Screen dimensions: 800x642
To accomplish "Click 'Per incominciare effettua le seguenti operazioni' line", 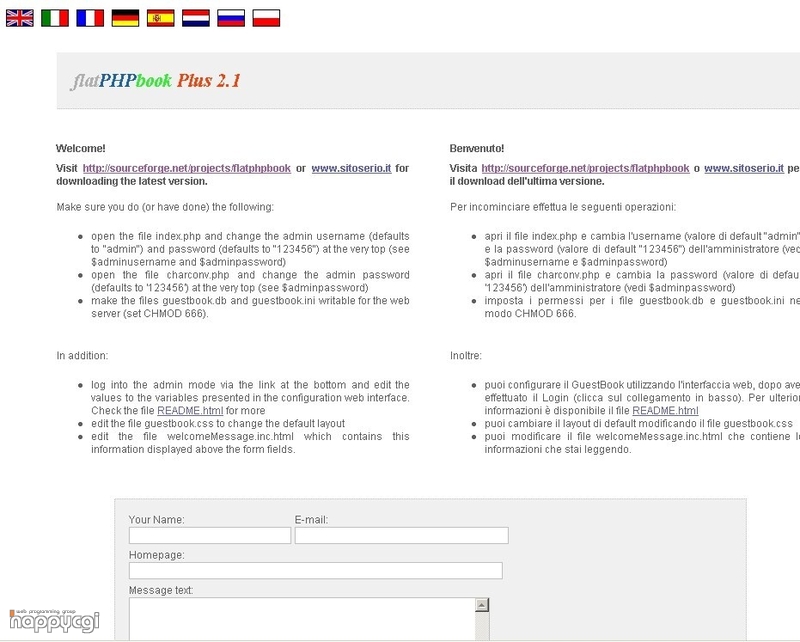I will pyautogui.click(x=563, y=207).
